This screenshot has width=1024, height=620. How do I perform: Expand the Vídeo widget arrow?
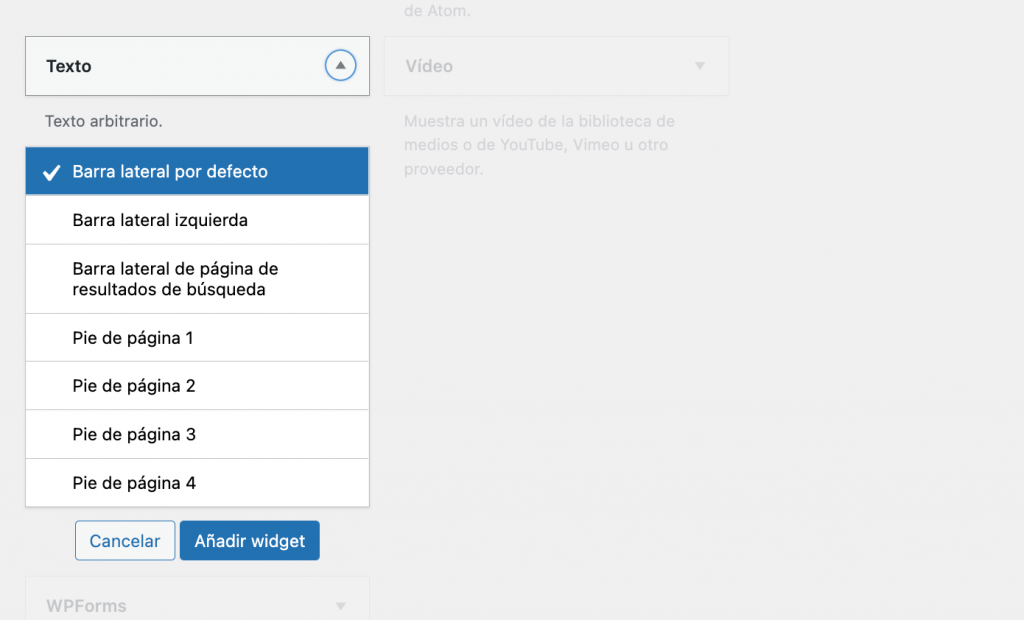[699, 66]
